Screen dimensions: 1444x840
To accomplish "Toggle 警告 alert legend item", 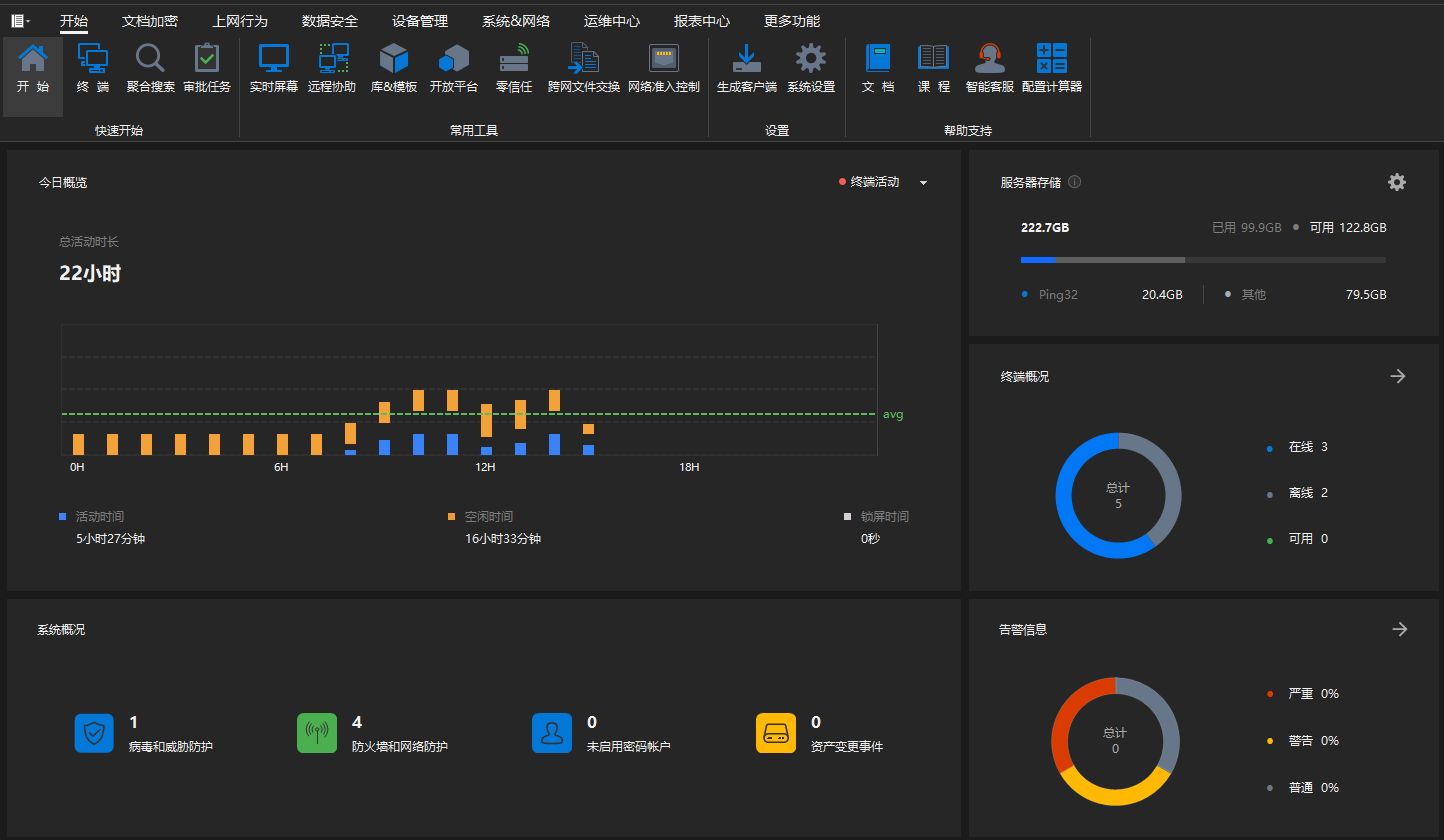I will [x=1303, y=740].
